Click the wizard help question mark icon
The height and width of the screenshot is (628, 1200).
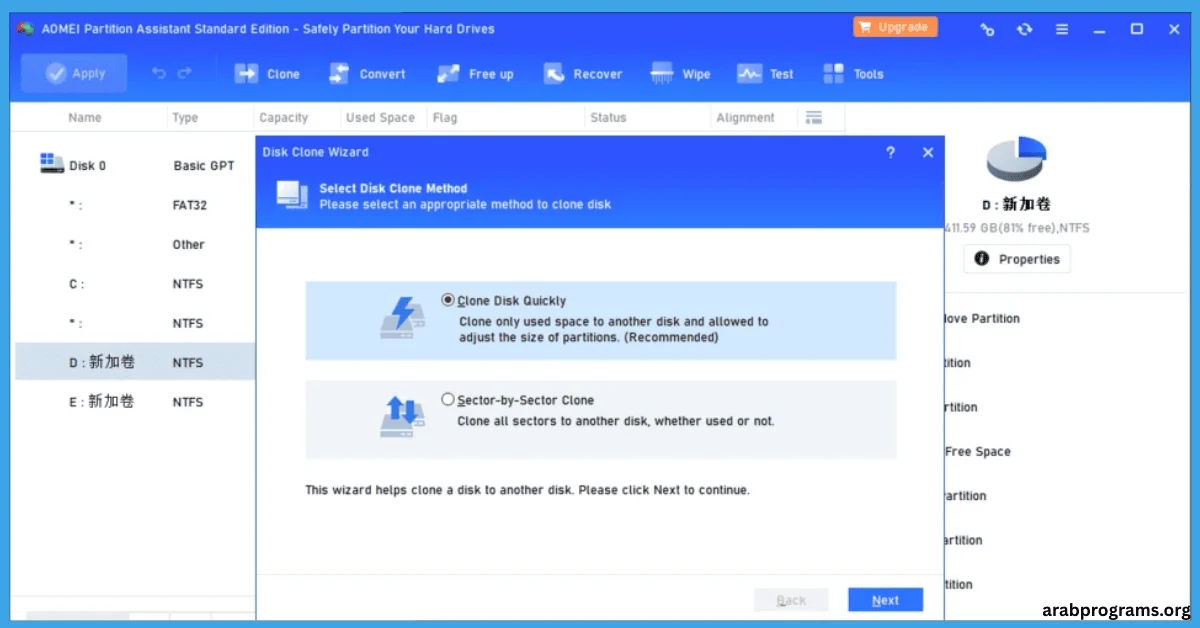[x=891, y=152]
